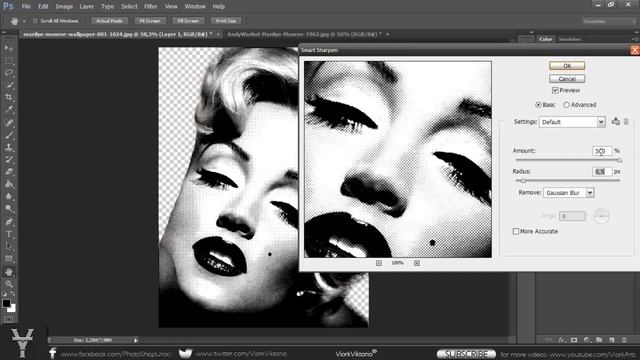This screenshot has width=640, height=360.
Task: Click the layer fx styles icon
Action: [562, 340]
